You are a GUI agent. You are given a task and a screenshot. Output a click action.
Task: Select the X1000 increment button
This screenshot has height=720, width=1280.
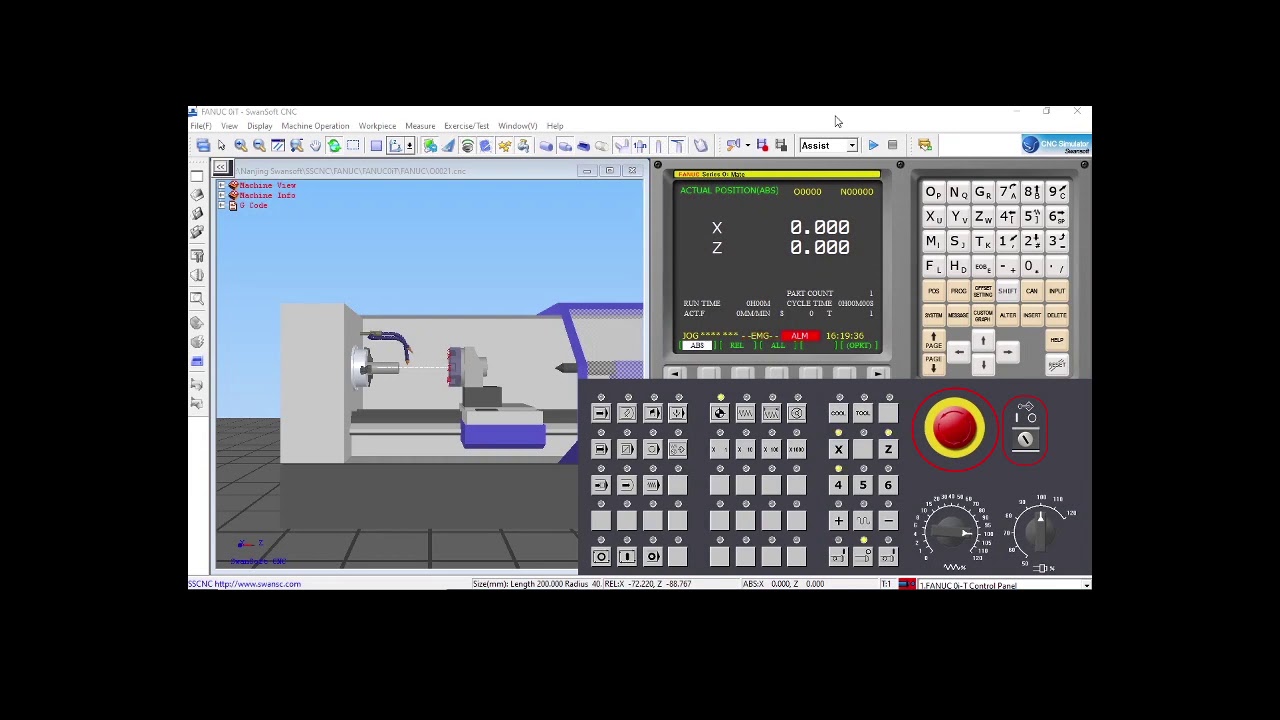pos(796,449)
